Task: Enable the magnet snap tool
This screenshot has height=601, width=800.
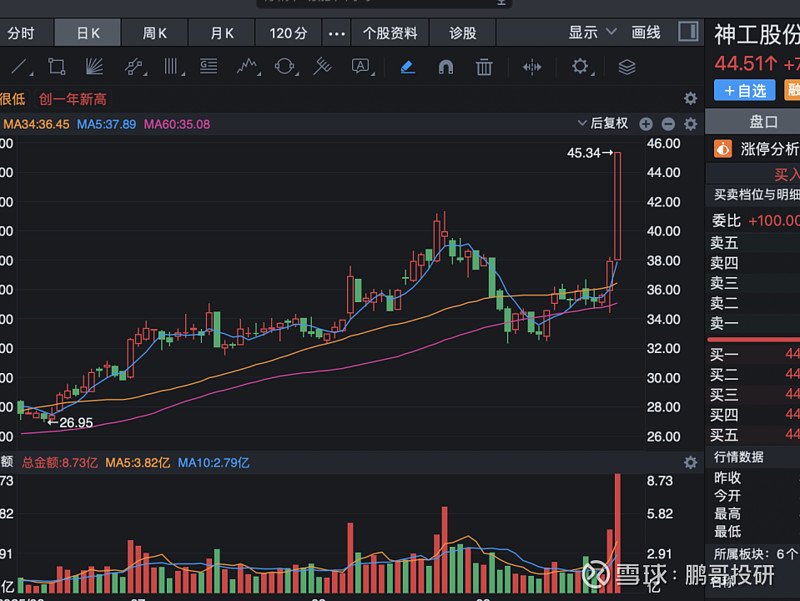Action: [446, 67]
